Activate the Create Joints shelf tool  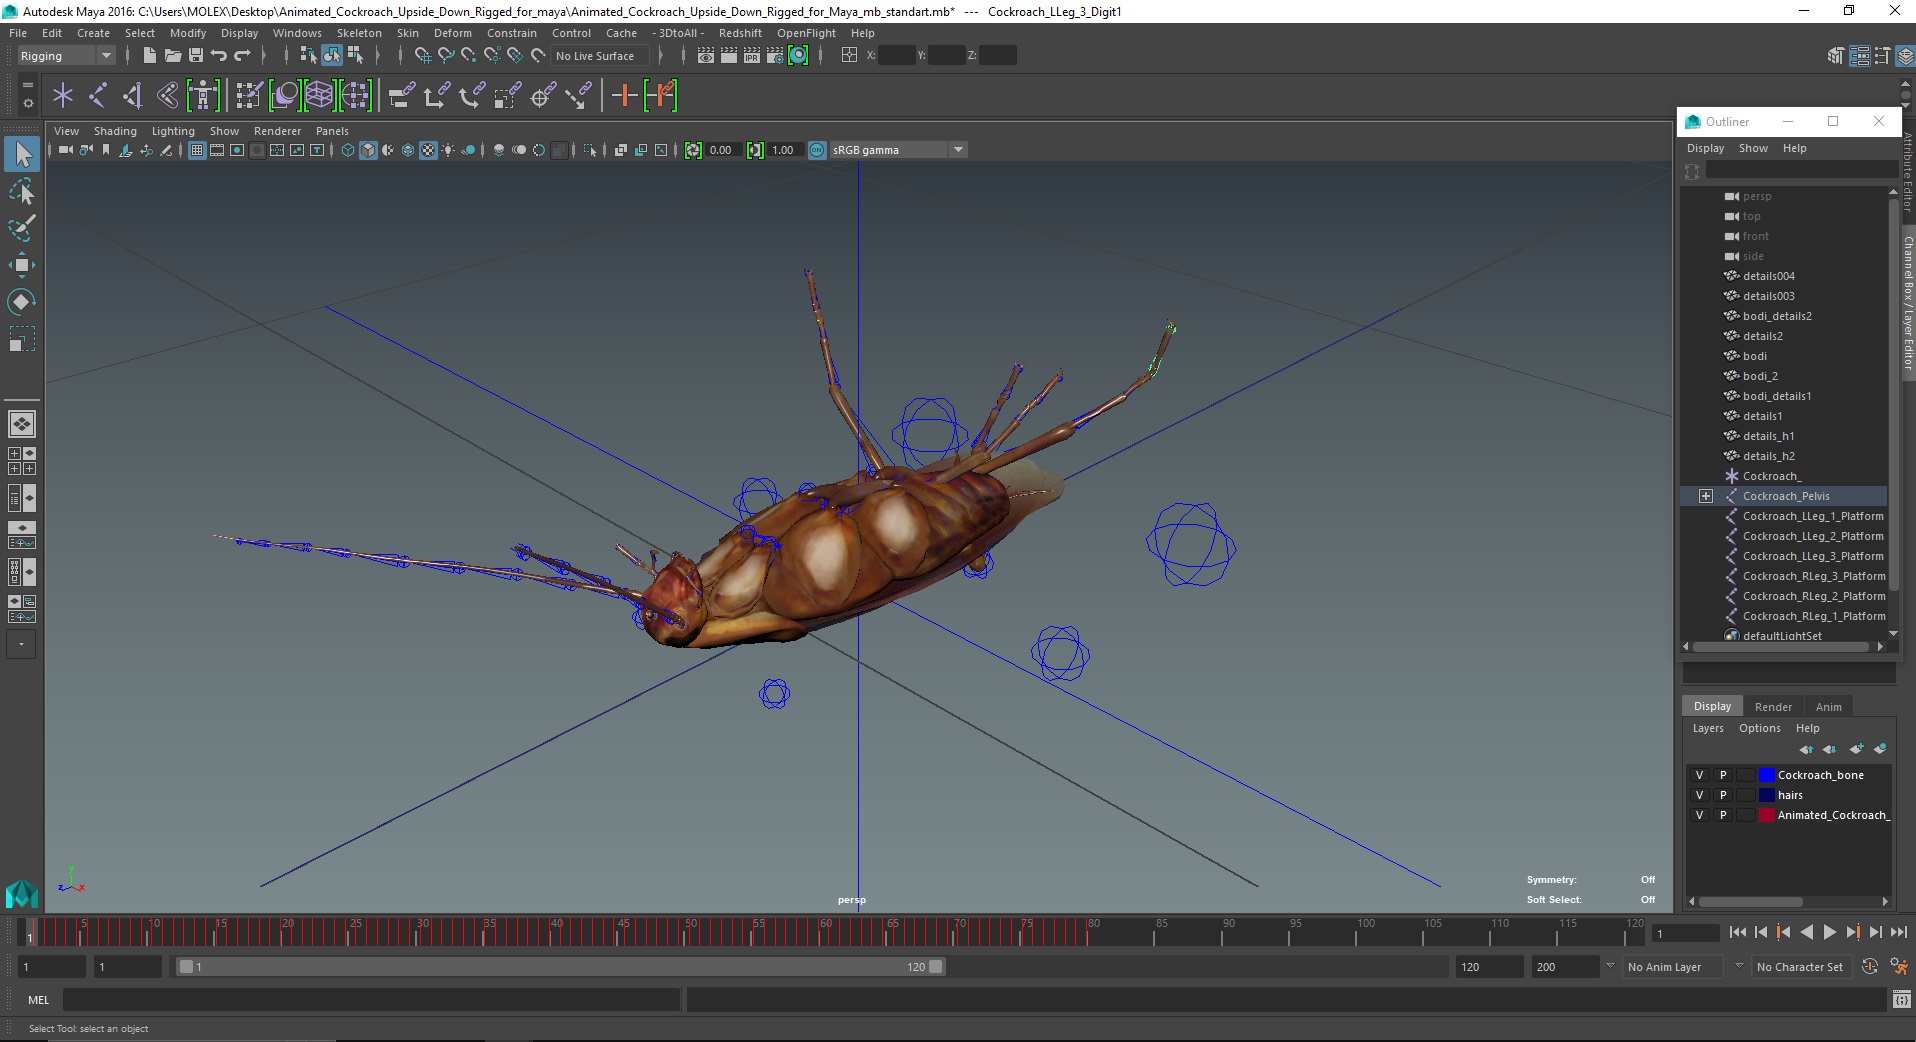pos(98,96)
